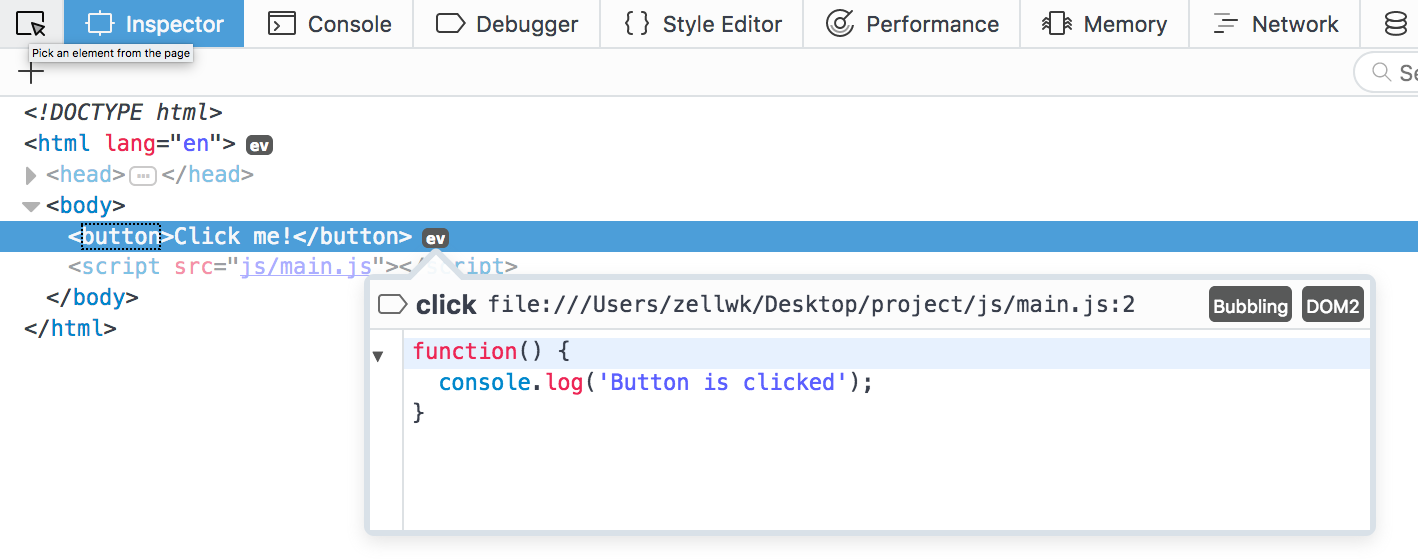
Task: Click the element picker icon
Action: (31, 23)
